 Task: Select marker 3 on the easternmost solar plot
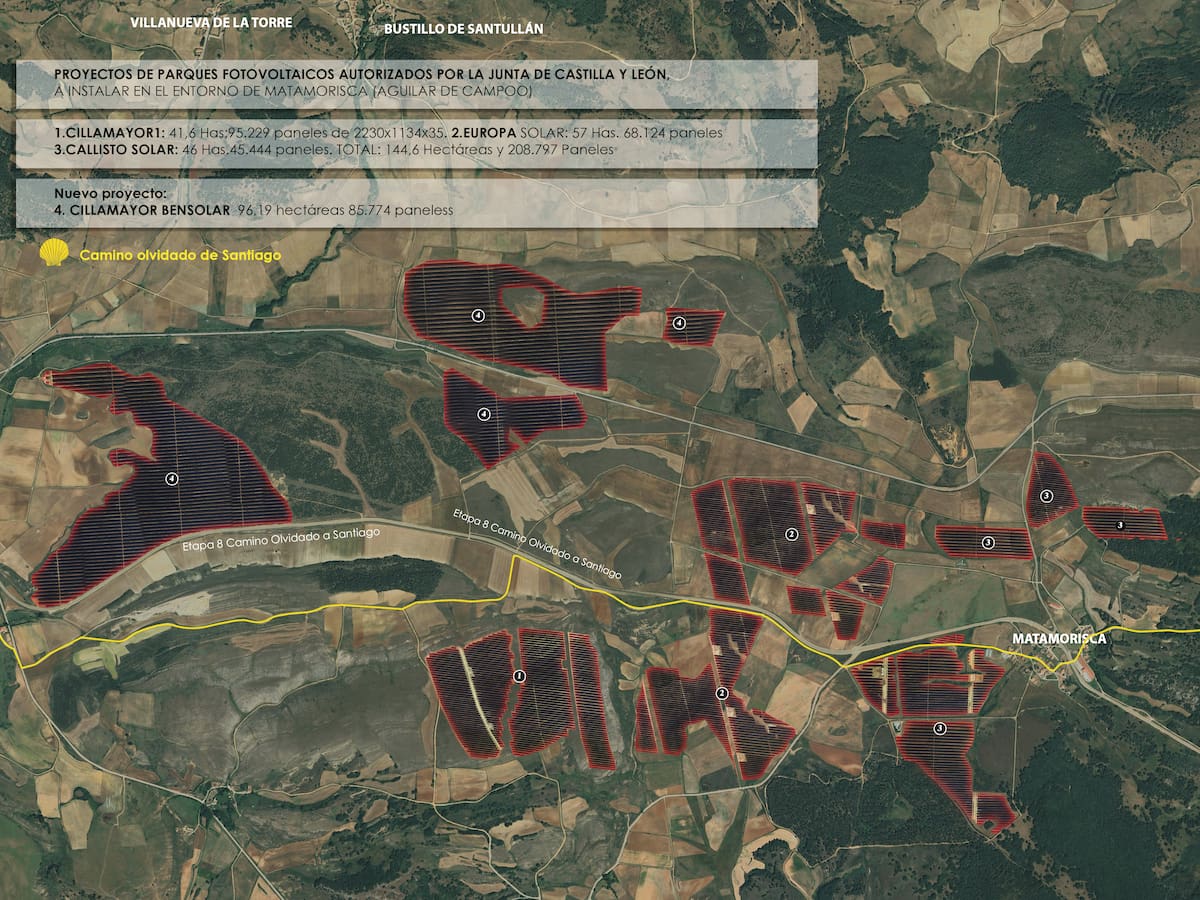[x=1119, y=524]
